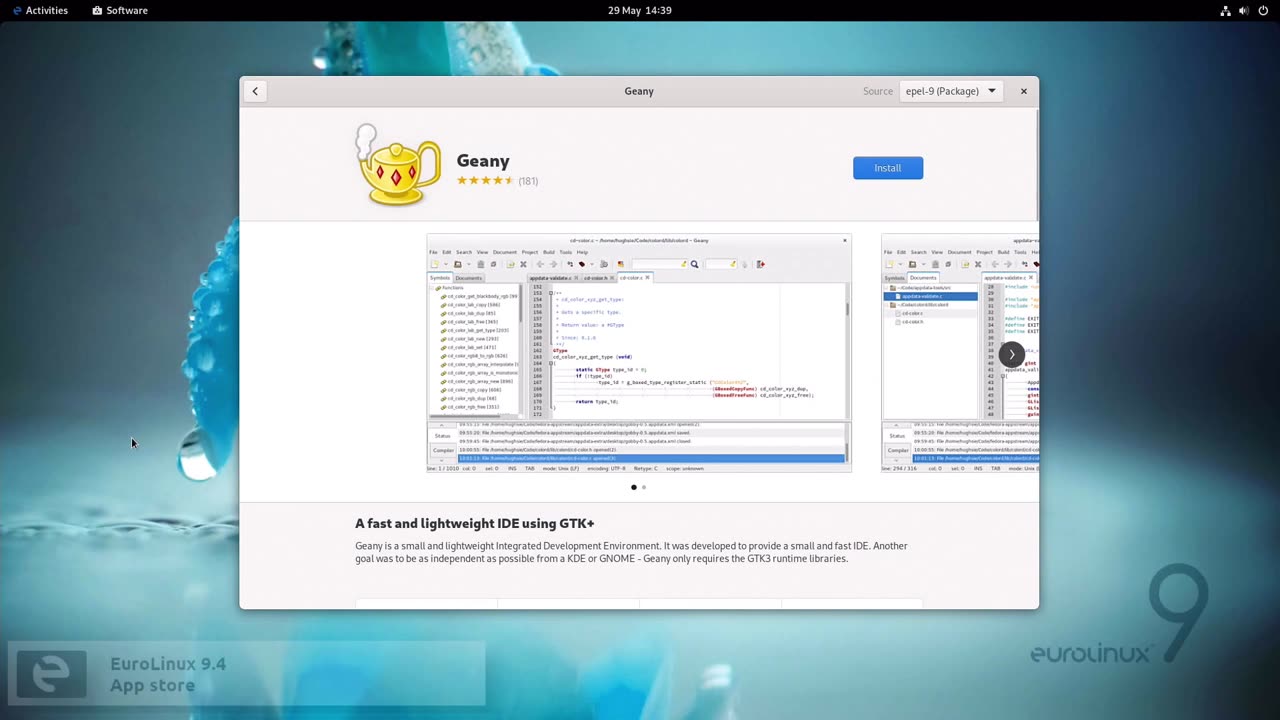The height and width of the screenshot is (720, 1280).
Task: Open the Activities overview
Action: tap(40, 10)
